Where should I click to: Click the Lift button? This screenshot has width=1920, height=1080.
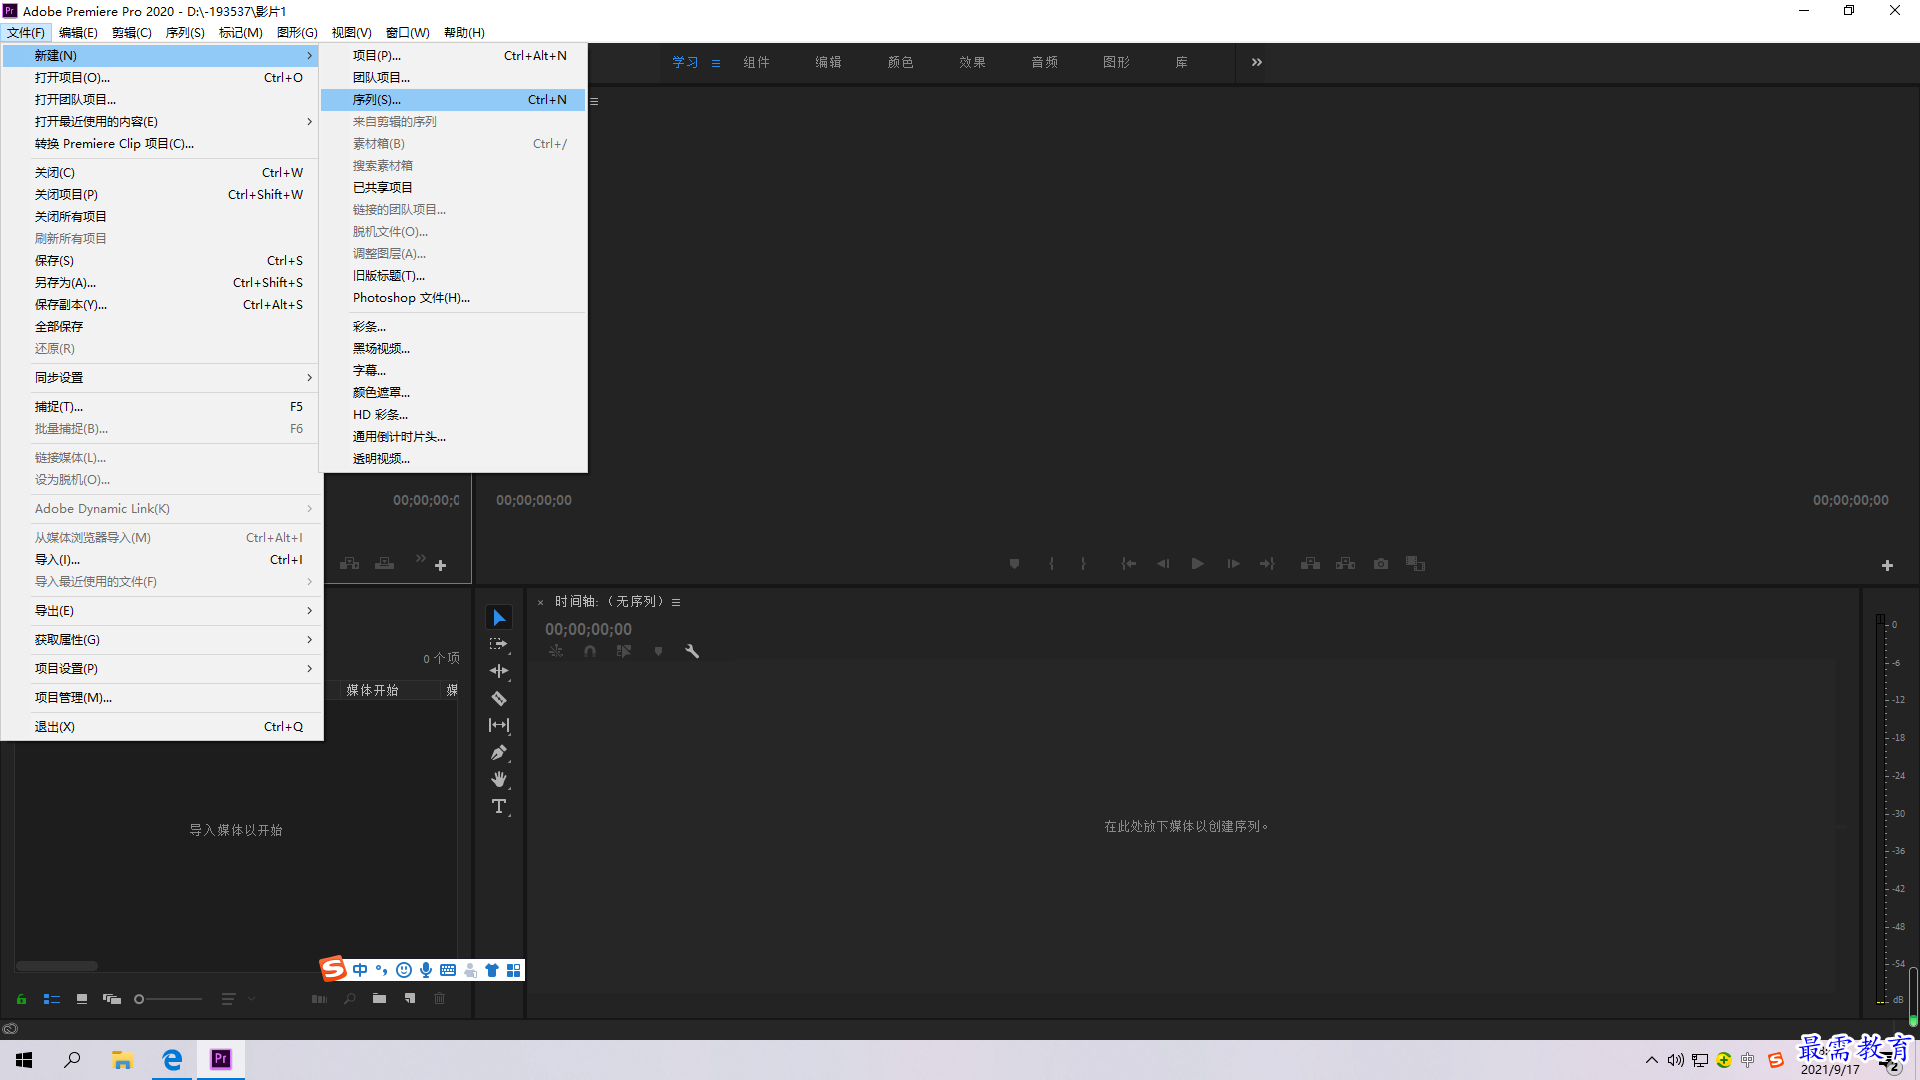coord(1310,564)
